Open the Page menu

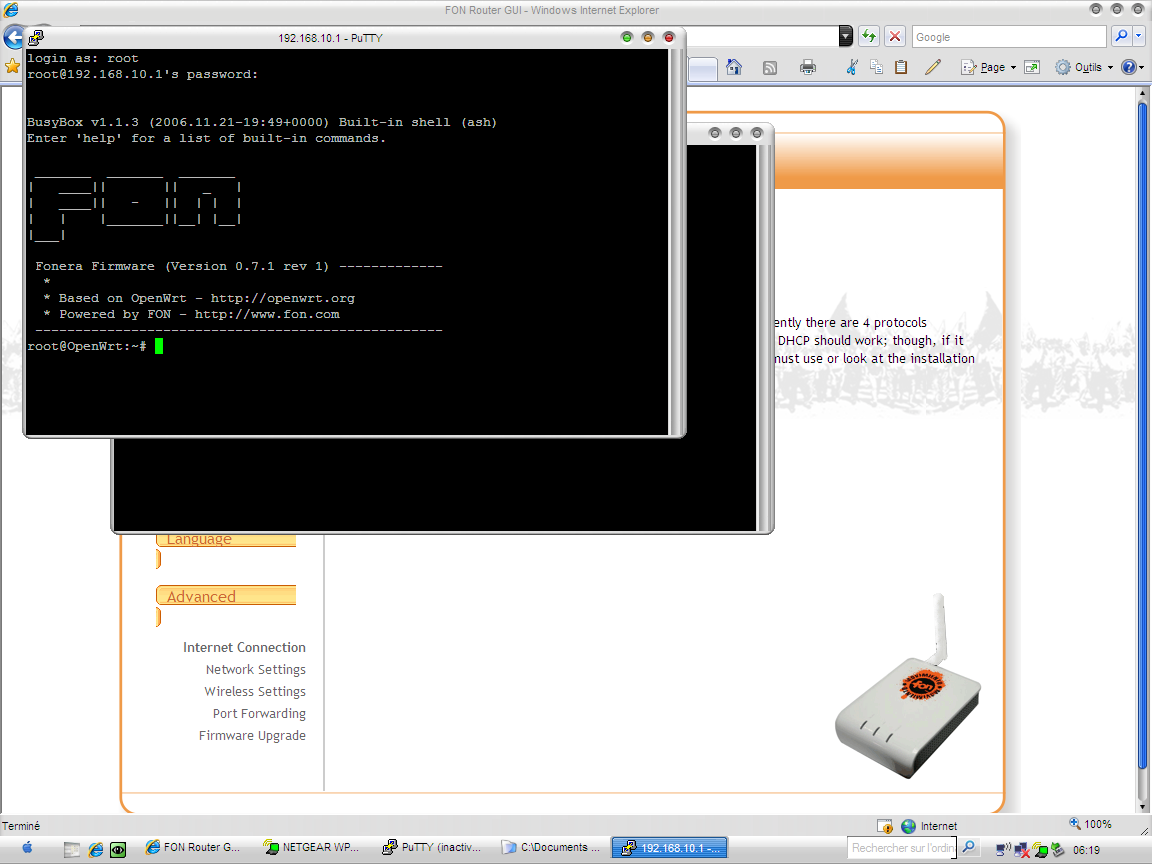pos(989,68)
